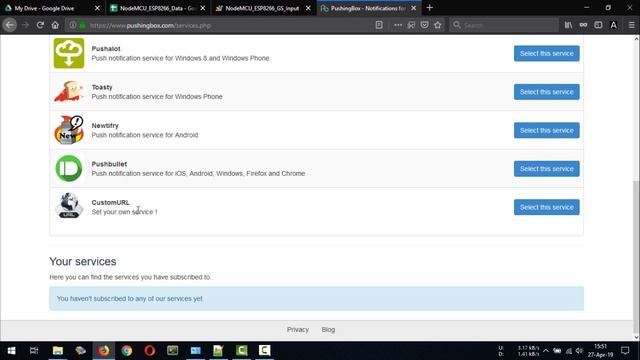Open File Explorer from the taskbar
This screenshot has height=360, width=640.
tap(58, 350)
